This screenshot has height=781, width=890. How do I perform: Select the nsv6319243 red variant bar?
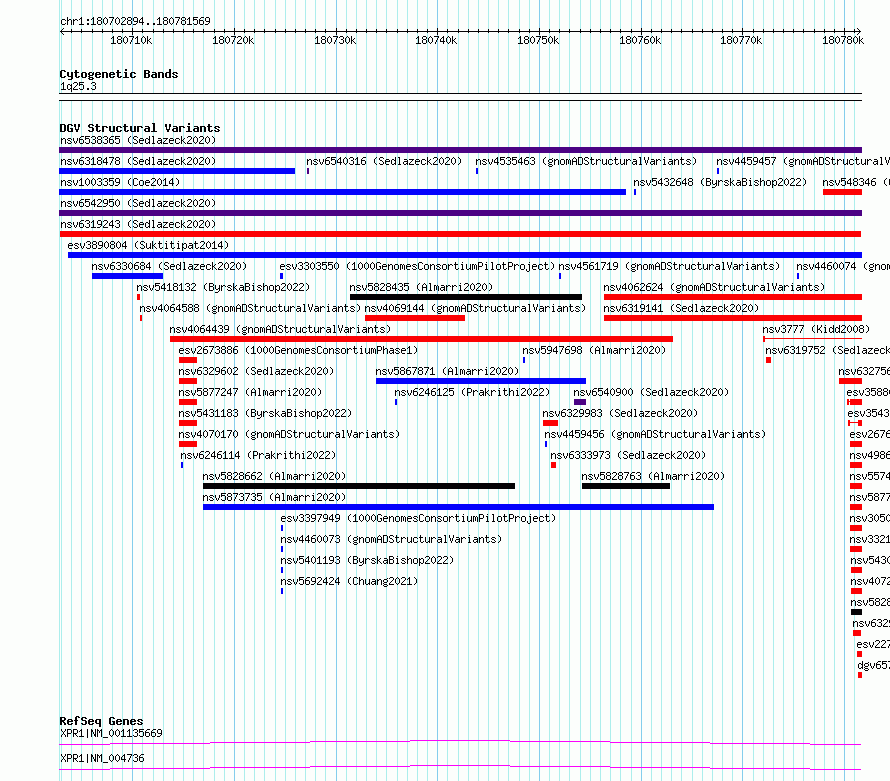point(460,234)
